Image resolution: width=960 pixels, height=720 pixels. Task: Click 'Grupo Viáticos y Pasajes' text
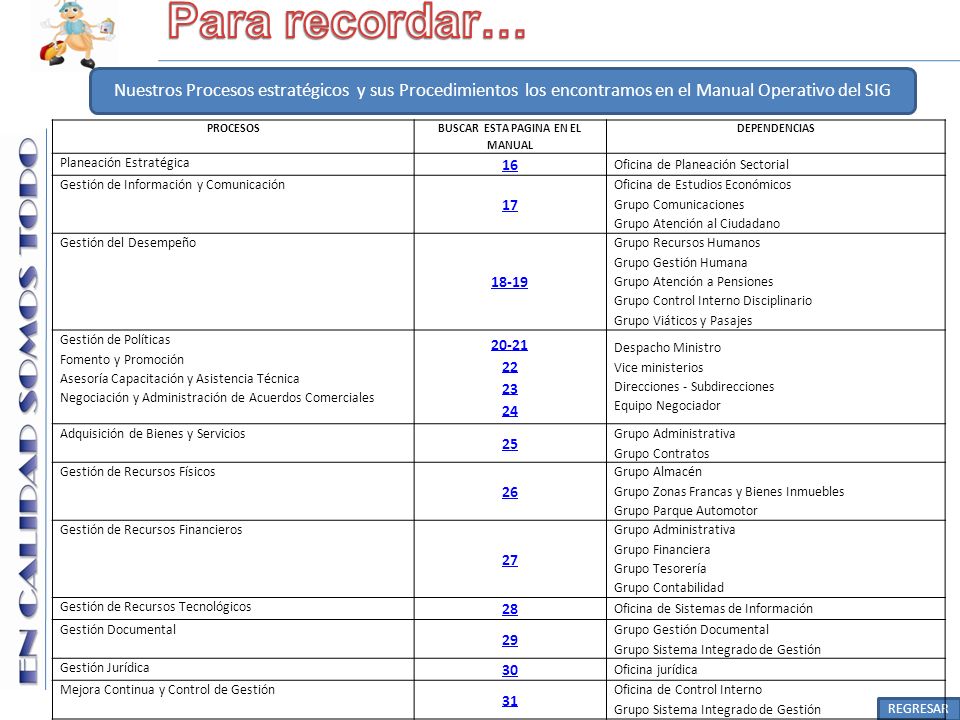pos(683,321)
